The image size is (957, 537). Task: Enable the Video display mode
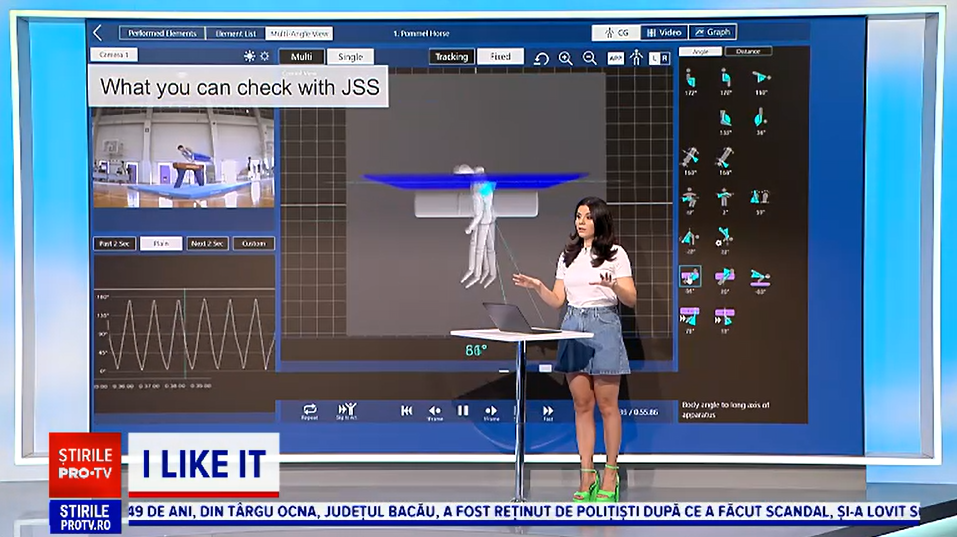click(664, 32)
